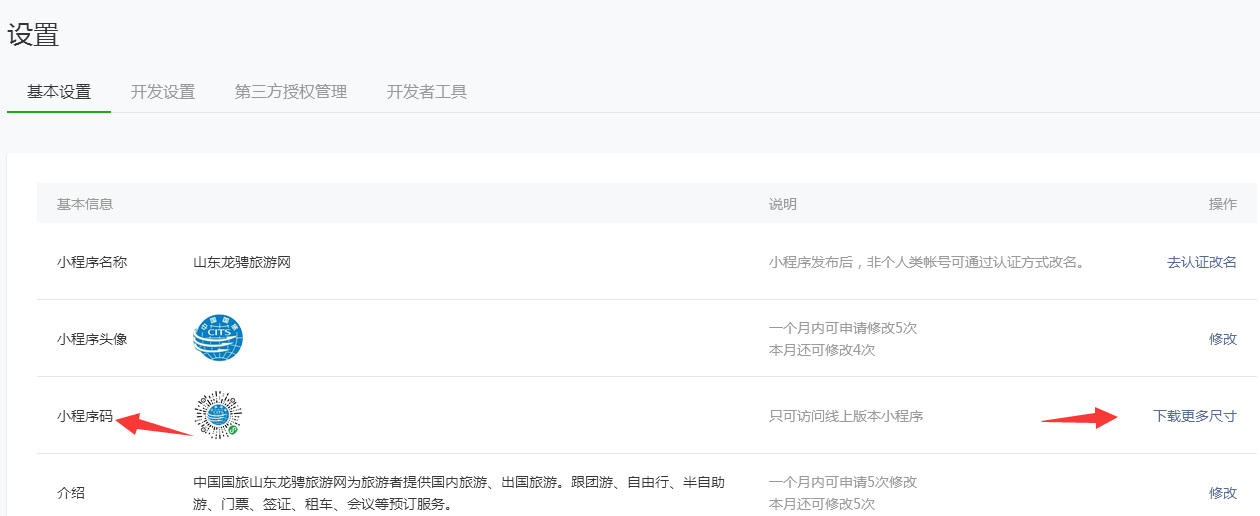
Task: Click 修改 in the 小程序头像 row
Action: pyautogui.click(x=1222, y=339)
